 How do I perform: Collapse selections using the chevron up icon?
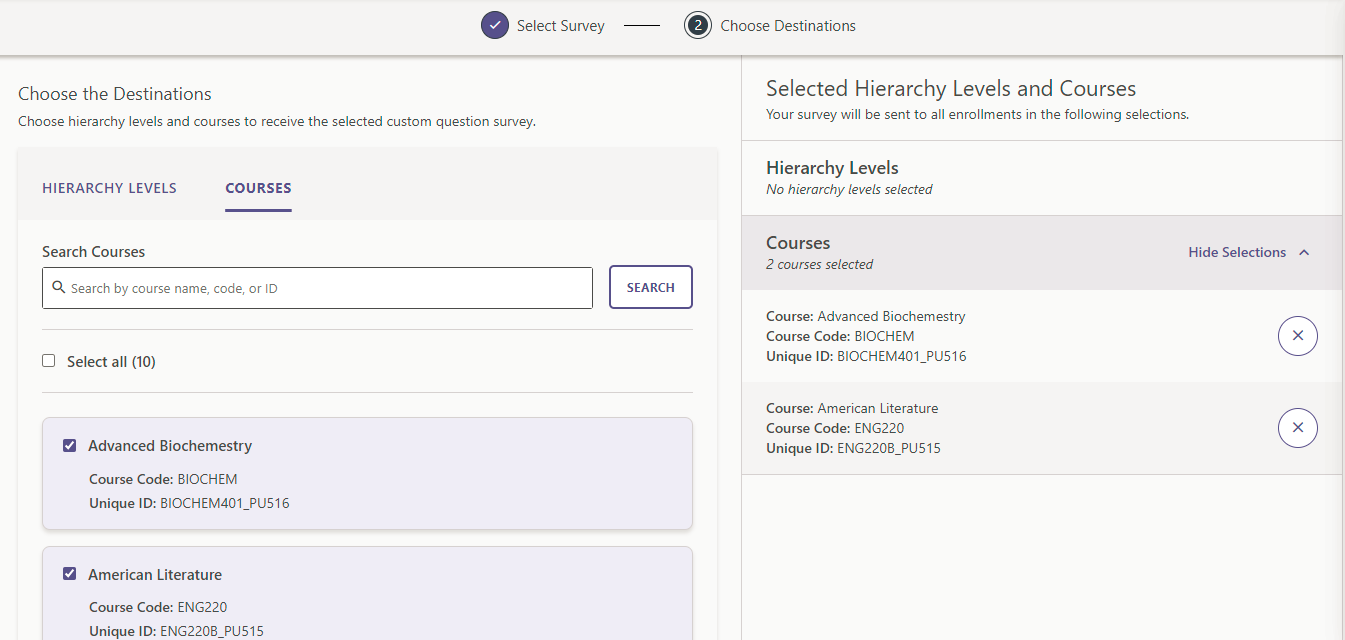tap(1304, 253)
